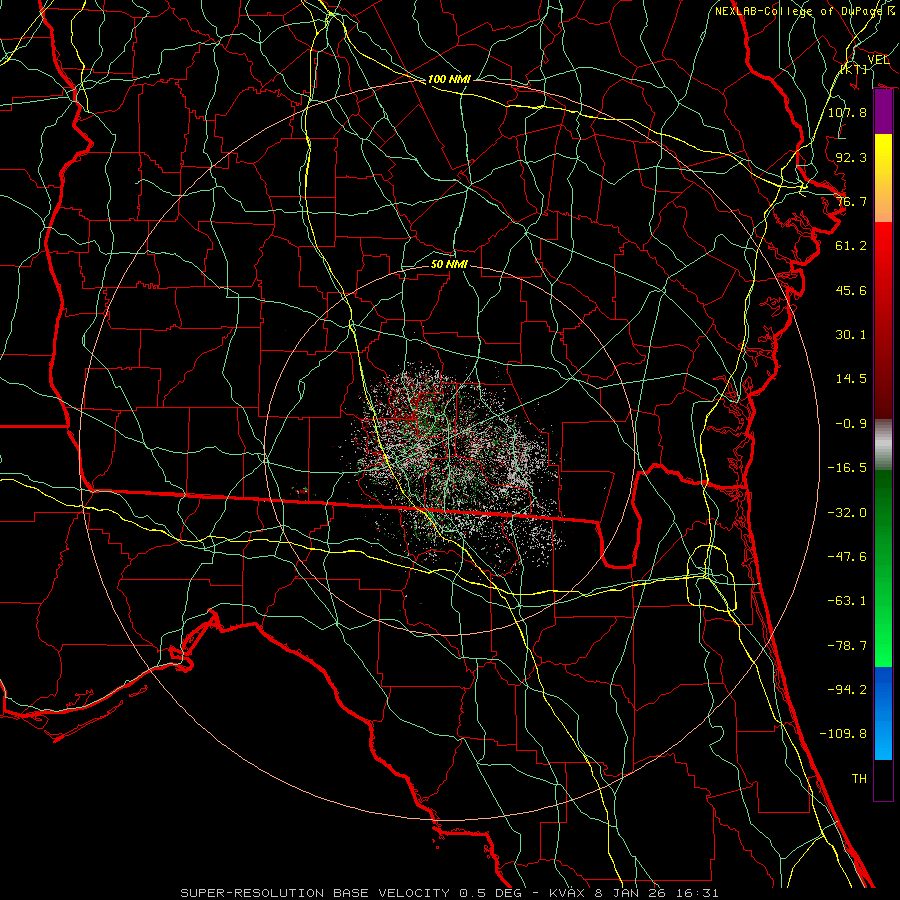Click the -78.7 legend value

coord(847,646)
